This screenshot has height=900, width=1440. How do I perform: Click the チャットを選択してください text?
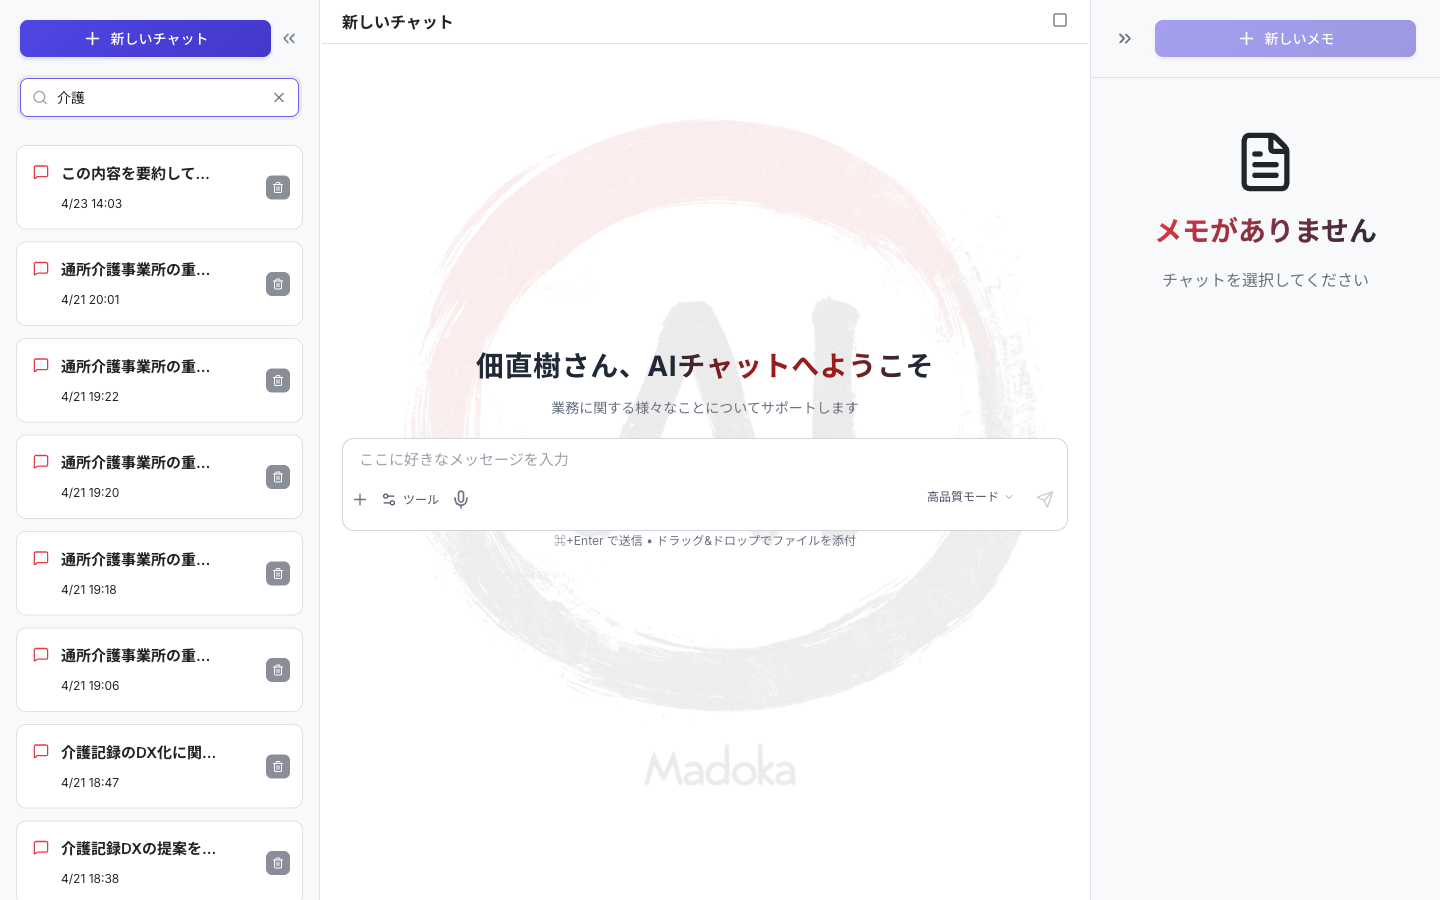pyautogui.click(x=1265, y=280)
